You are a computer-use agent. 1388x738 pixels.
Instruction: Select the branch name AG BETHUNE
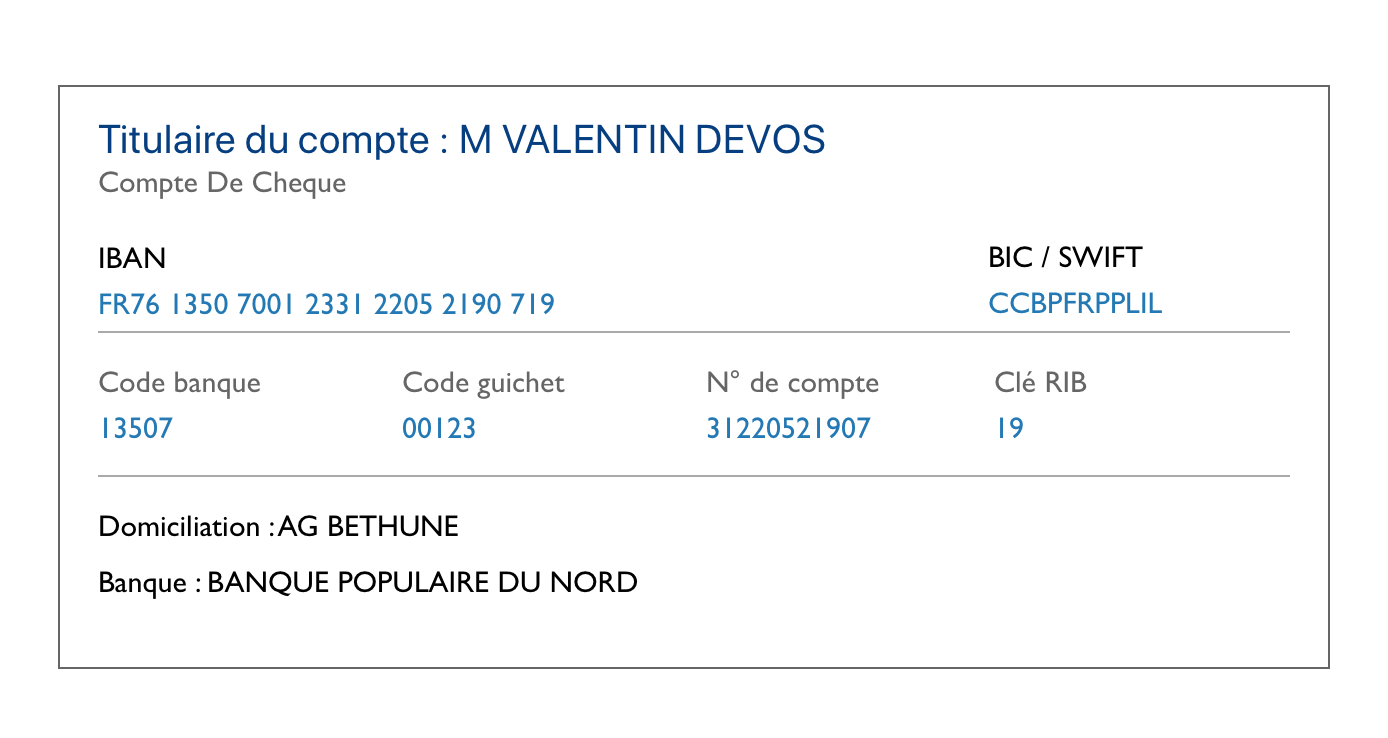pyautogui.click(x=368, y=527)
